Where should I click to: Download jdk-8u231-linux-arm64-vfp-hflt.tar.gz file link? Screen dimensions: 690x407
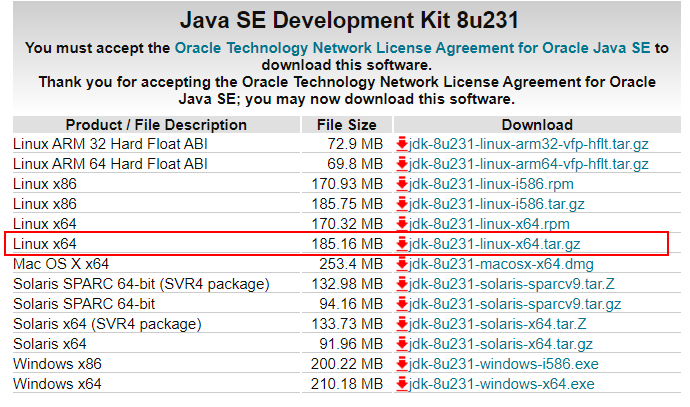pos(529,164)
